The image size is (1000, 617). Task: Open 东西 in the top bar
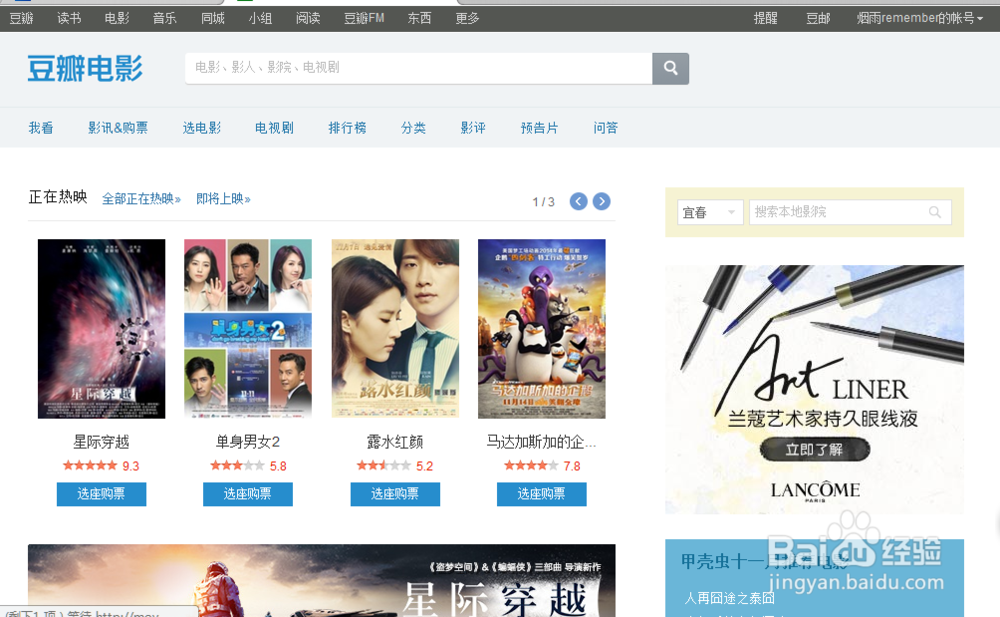click(419, 18)
